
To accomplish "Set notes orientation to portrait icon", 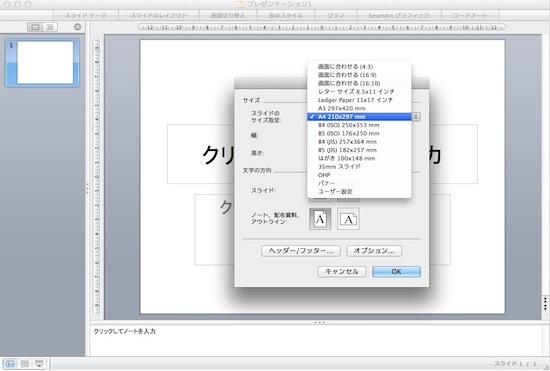I will point(320,219).
